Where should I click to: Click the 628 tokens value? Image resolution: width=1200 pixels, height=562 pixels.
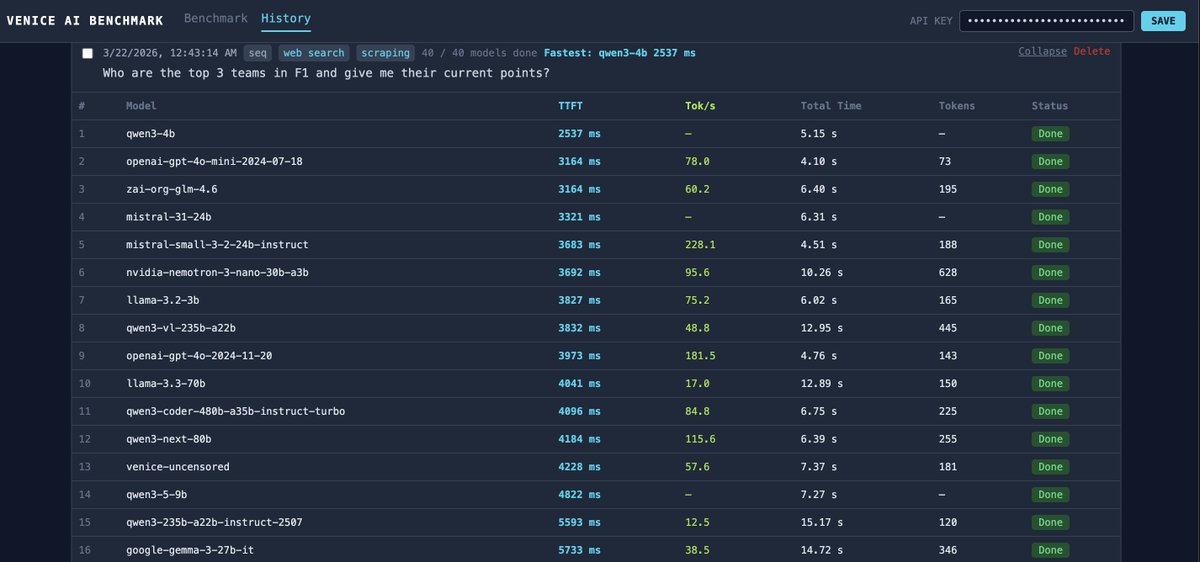tap(948, 272)
